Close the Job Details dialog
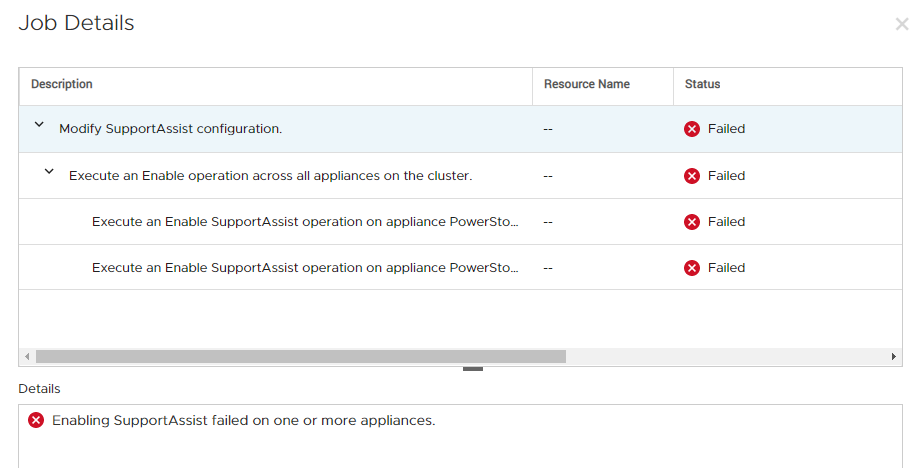 click(x=901, y=24)
